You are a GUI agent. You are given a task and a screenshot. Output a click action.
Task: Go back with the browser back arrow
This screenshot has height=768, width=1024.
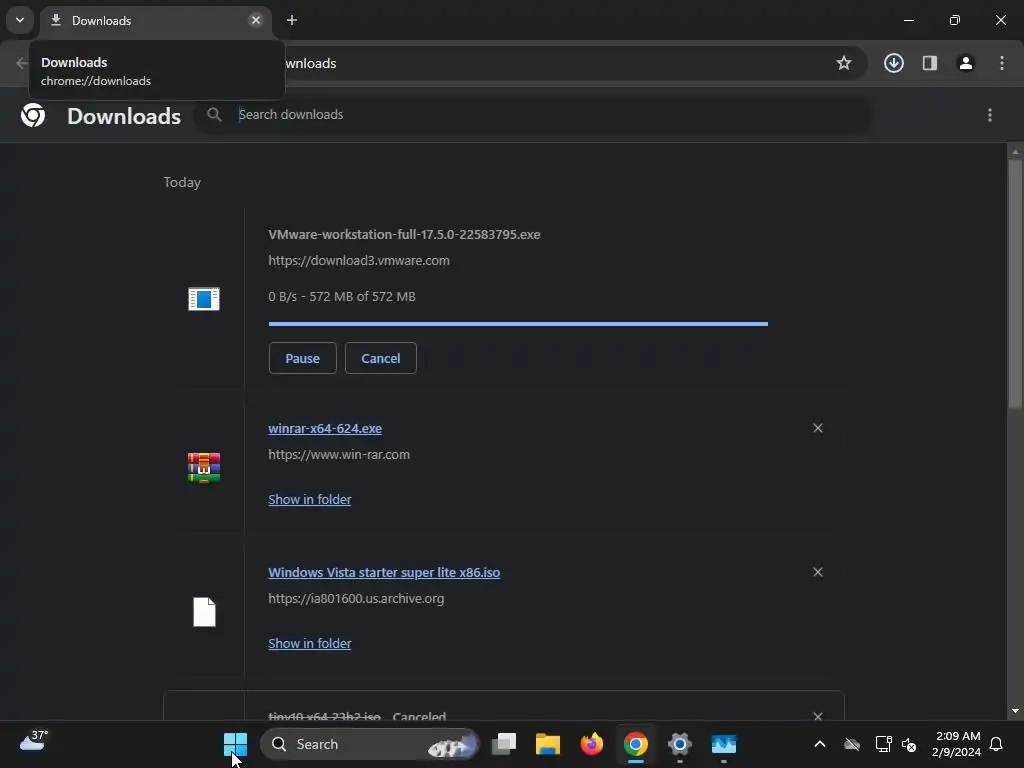click(22, 63)
